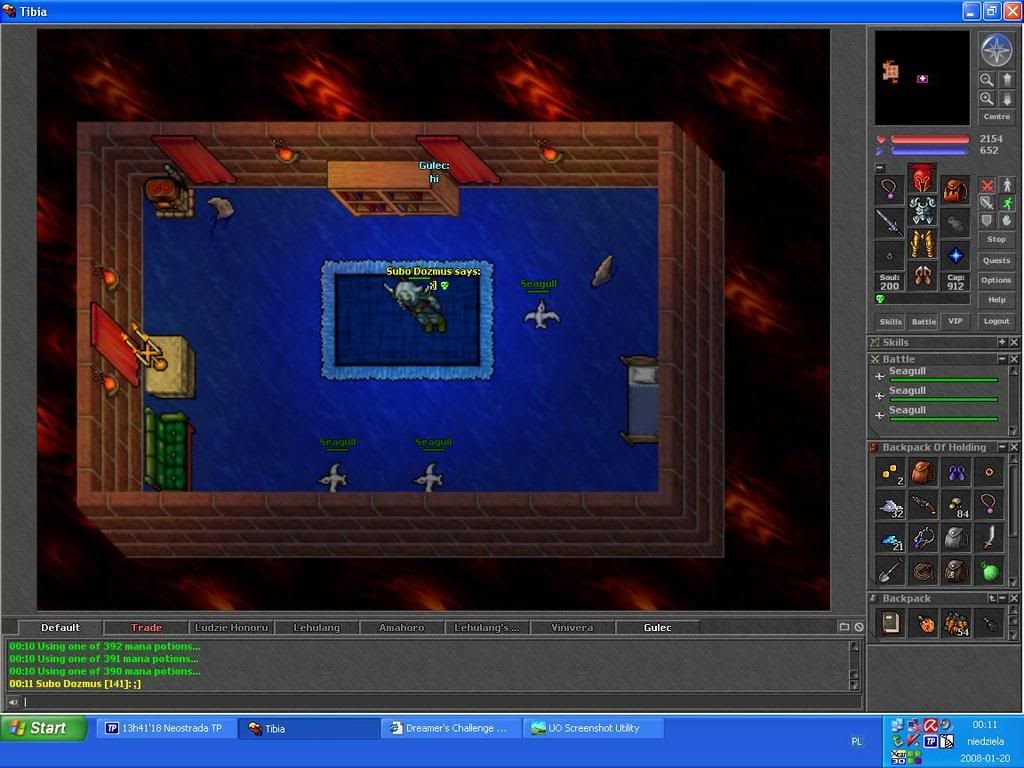Toggle the fist icon in the combat controls
The image size is (1024, 768).
pyautogui.click(x=1007, y=221)
